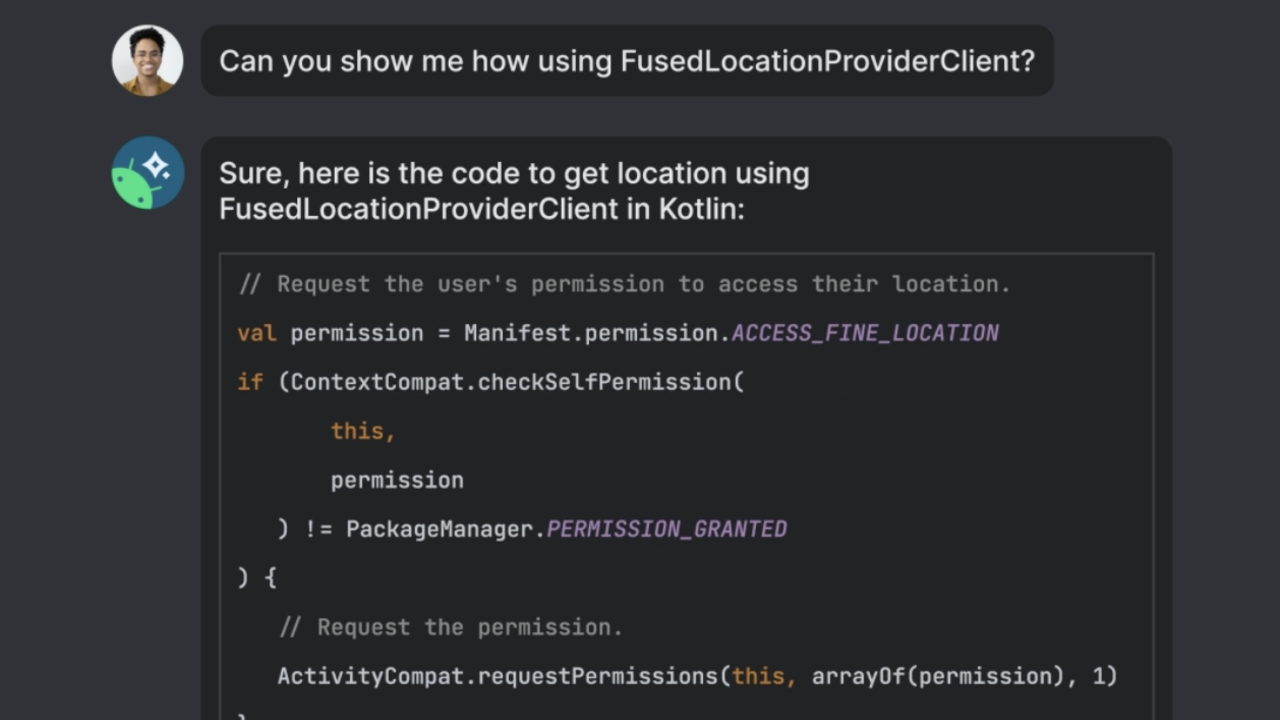Image resolution: width=1280 pixels, height=720 pixels.
Task: Click the ') {' closing brace line
Action: (x=257, y=578)
